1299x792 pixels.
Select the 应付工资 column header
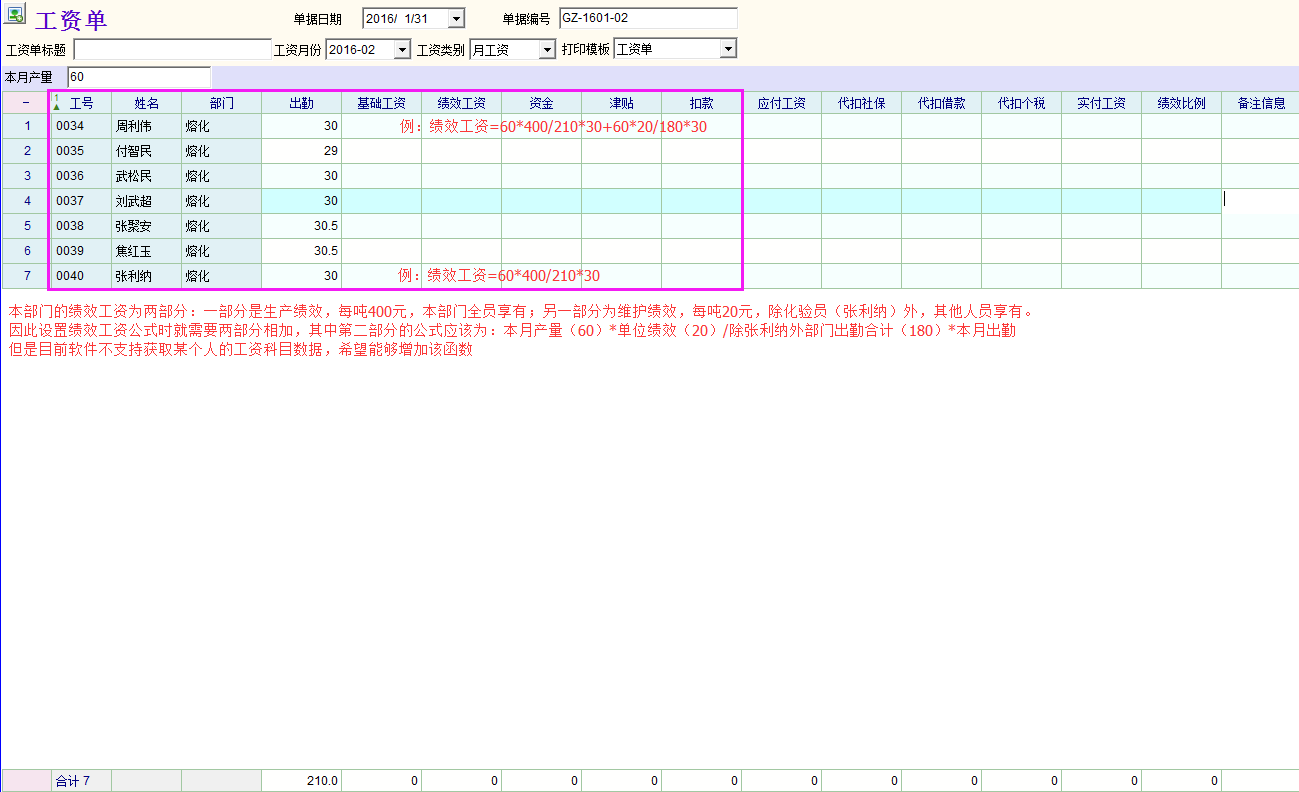coord(781,103)
